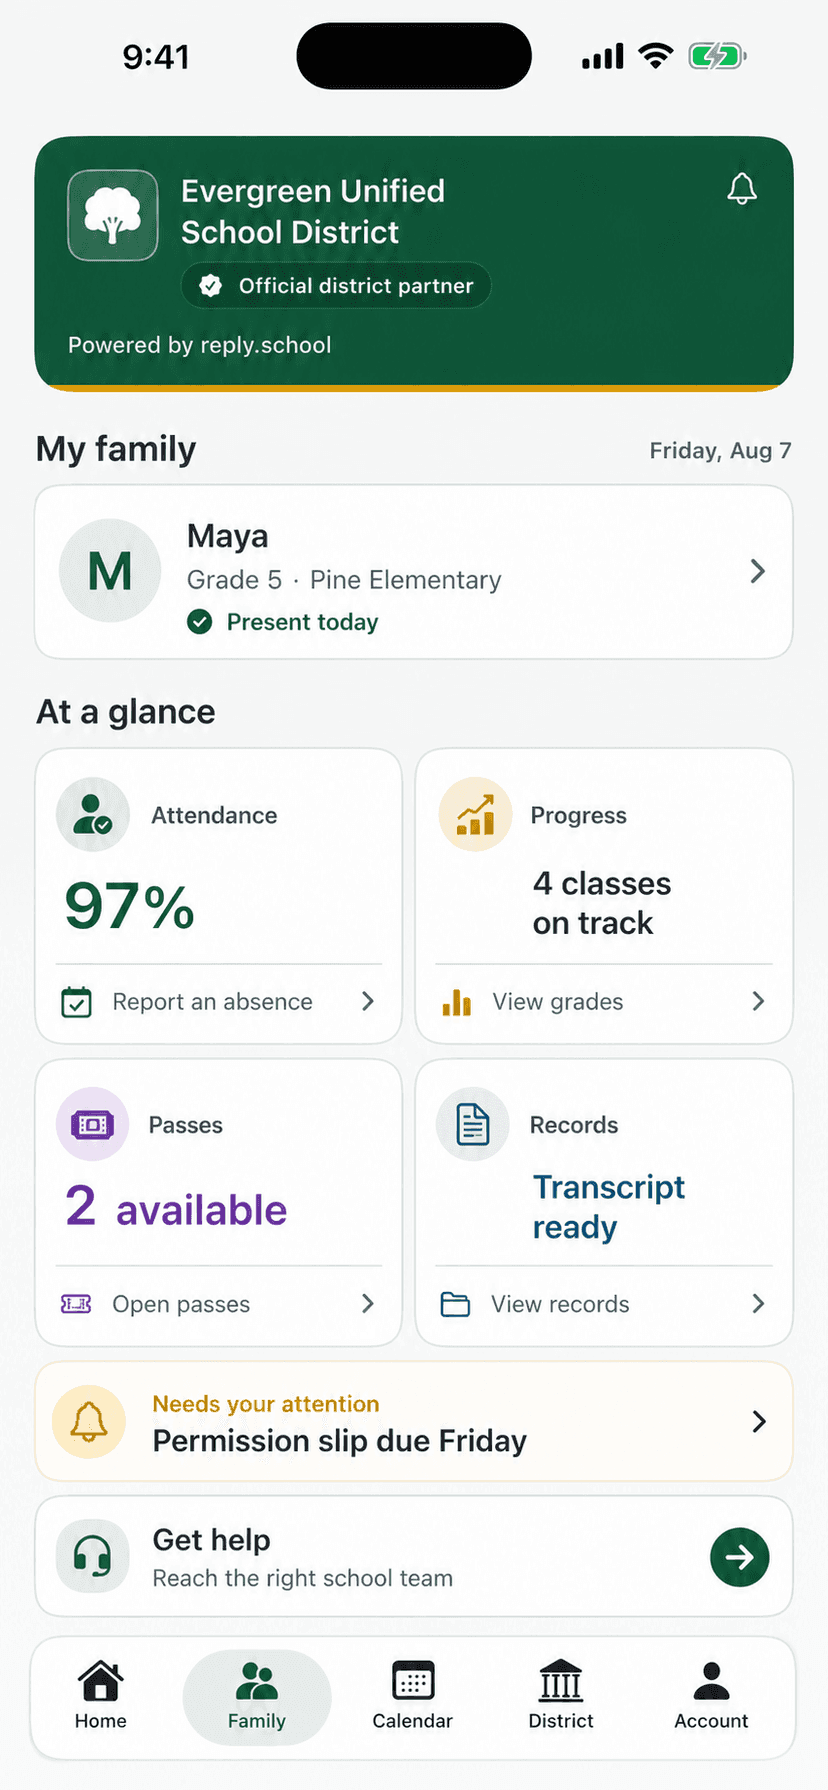Tap Maya's avatar circle with M
Image resolution: width=828 pixels, height=1790 pixels.
point(110,571)
